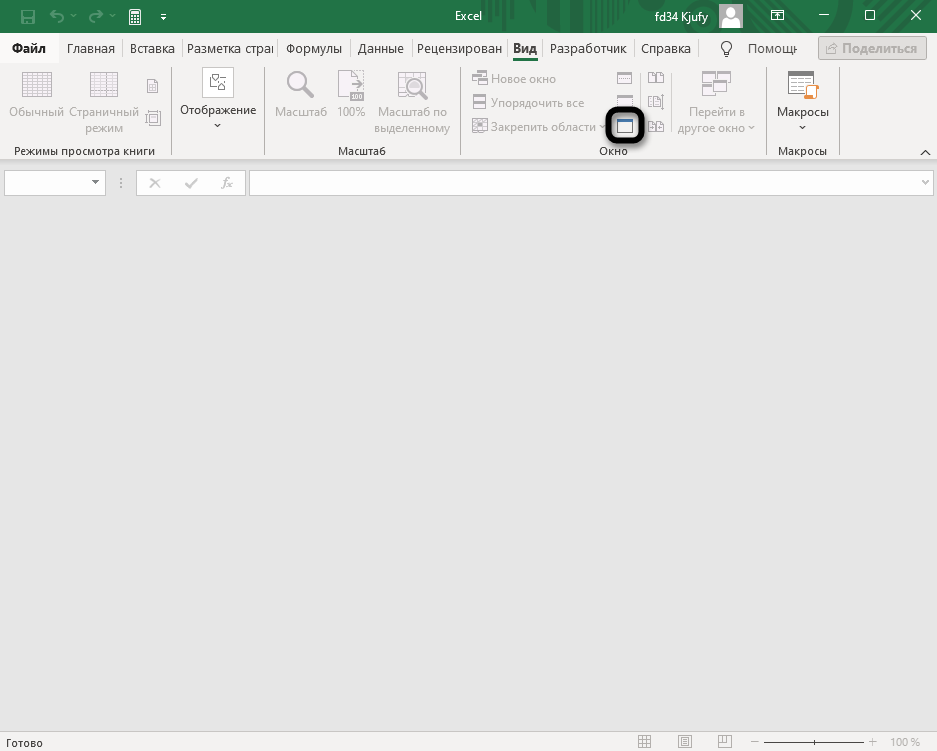Image resolution: width=937 pixels, height=751 pixels.
Task: Click the Поделиться button
Action: [872, 48]
